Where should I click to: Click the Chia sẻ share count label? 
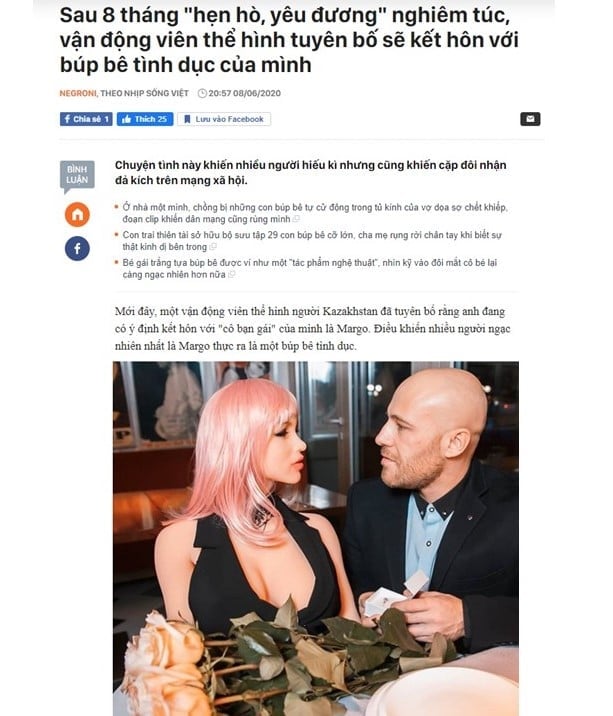pos(91,119)
